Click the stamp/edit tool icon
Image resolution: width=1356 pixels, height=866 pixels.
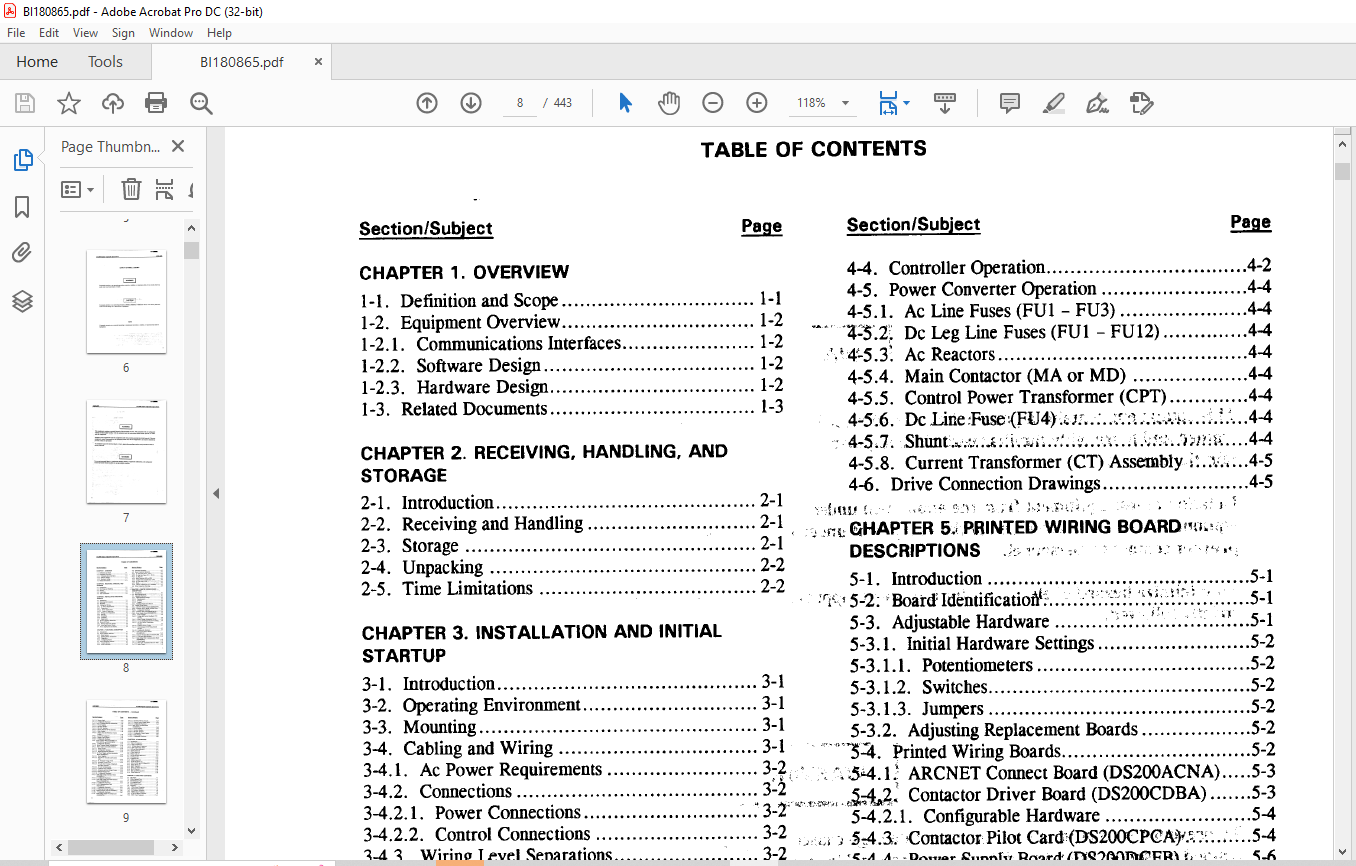pyautogui.click(x=1141, y=103)
